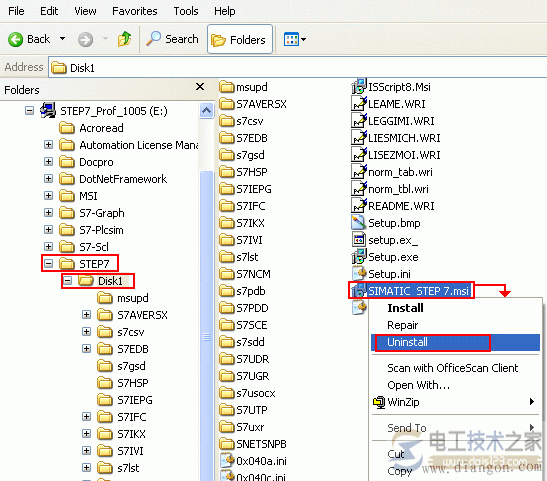Screen dimensions: 547x481
Task: Select the setup.ex_ file icon
Action: point(359,240)
